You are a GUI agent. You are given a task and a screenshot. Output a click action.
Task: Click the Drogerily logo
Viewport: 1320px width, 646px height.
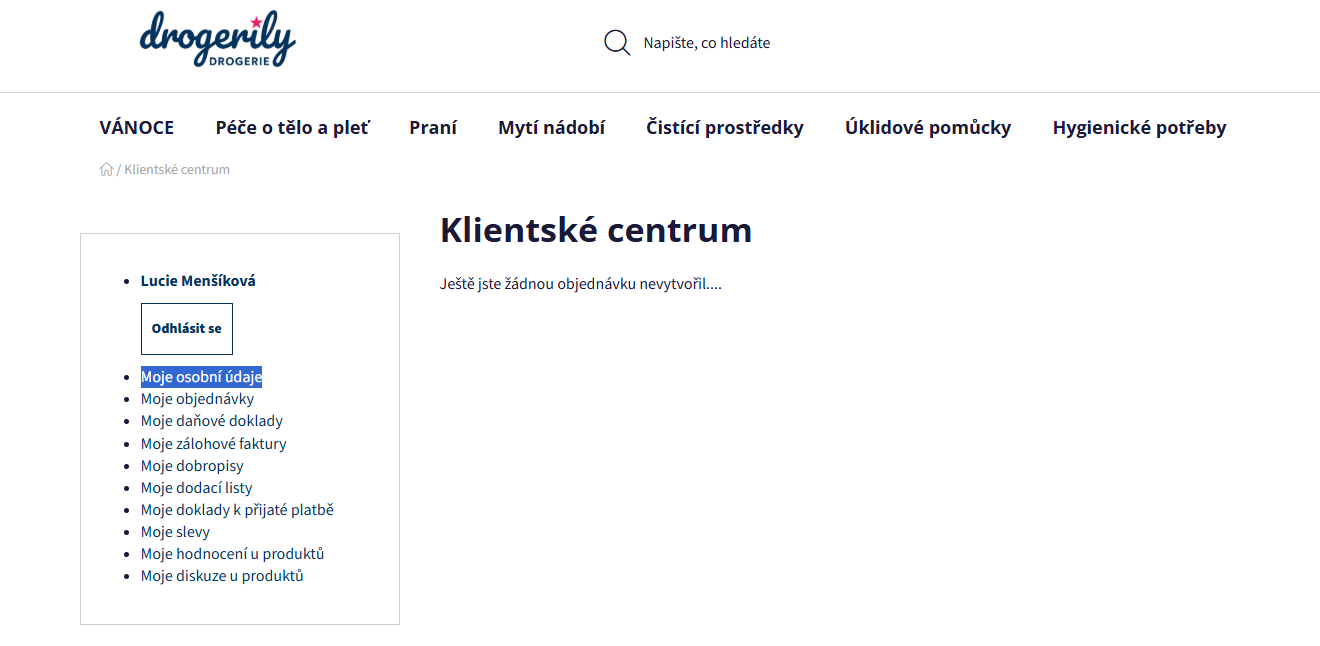pyautogui.click(x=217, y=40)
